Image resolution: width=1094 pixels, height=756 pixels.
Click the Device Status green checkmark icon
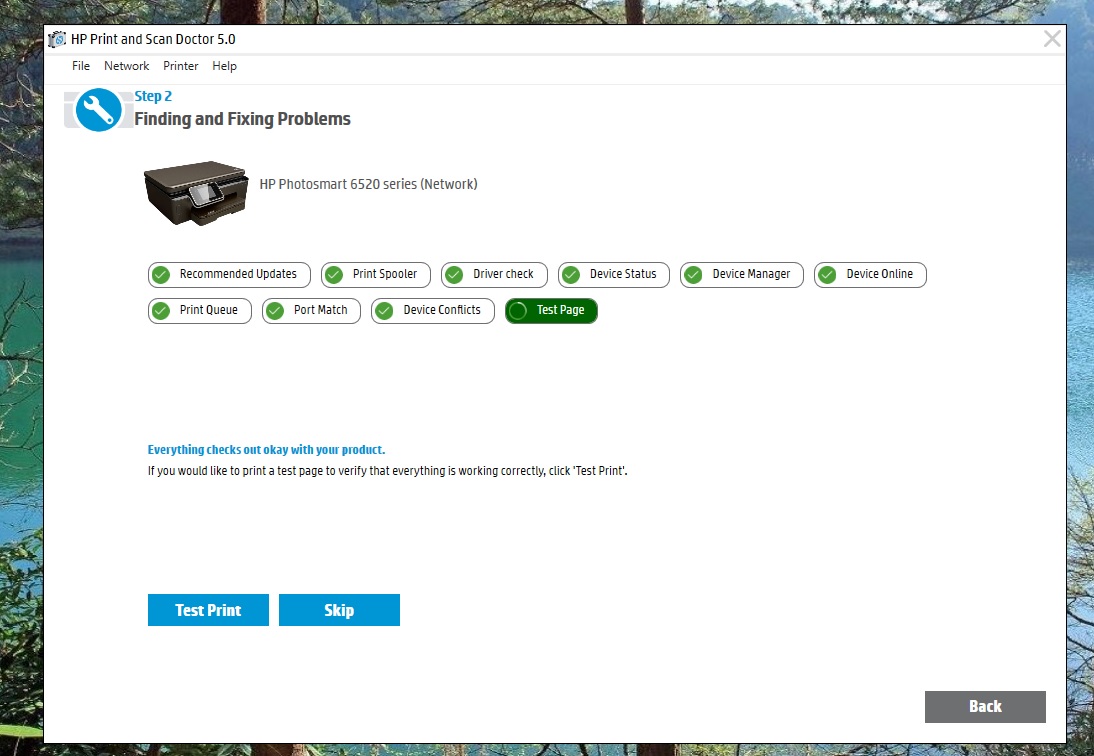(571, 275)
